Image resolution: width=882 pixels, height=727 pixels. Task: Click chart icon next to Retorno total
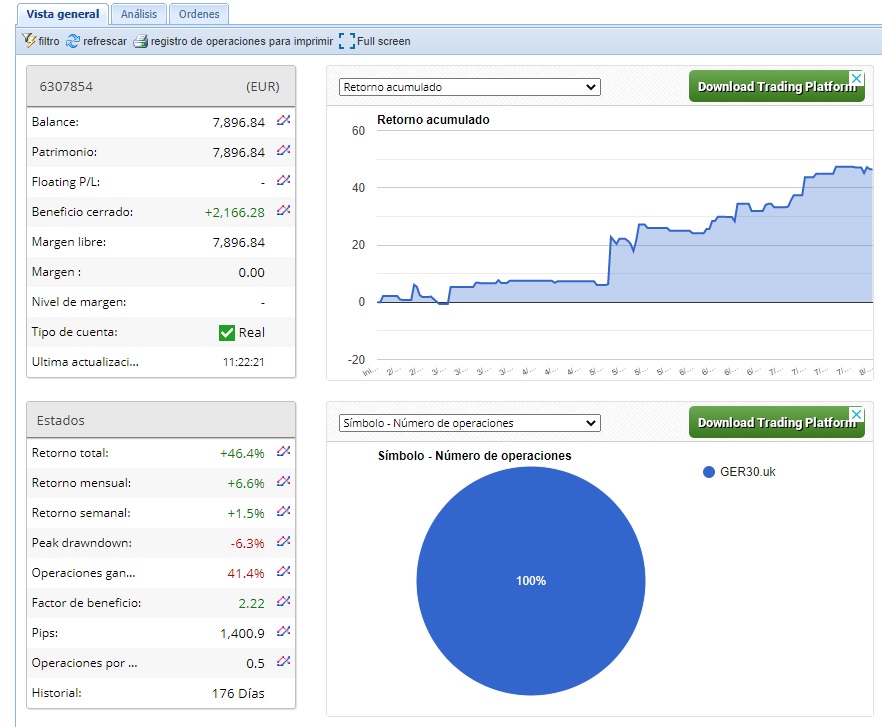coord(284,452)
